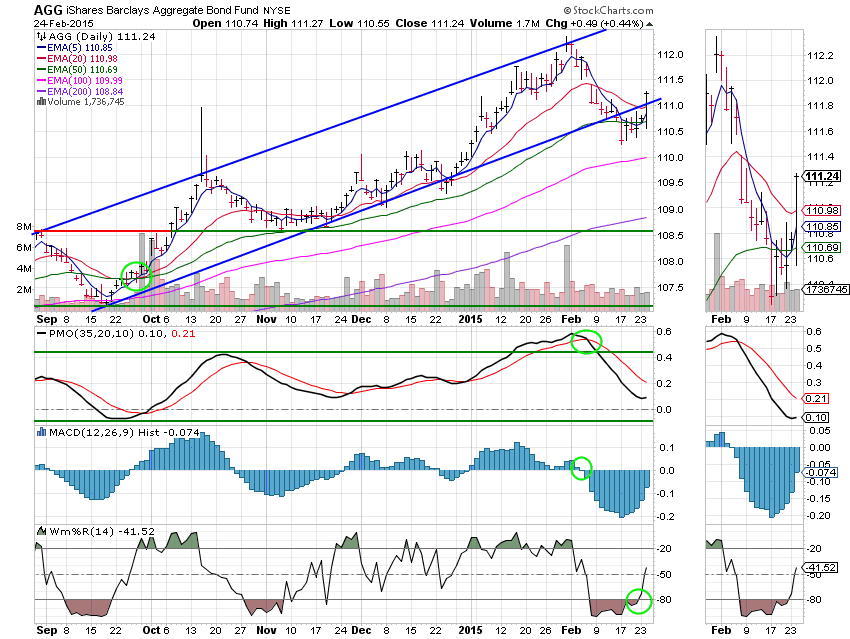The image size is (850, 639).
Task: Click the EMA(50) 110.69 legend entry
Action: point(82,69)
